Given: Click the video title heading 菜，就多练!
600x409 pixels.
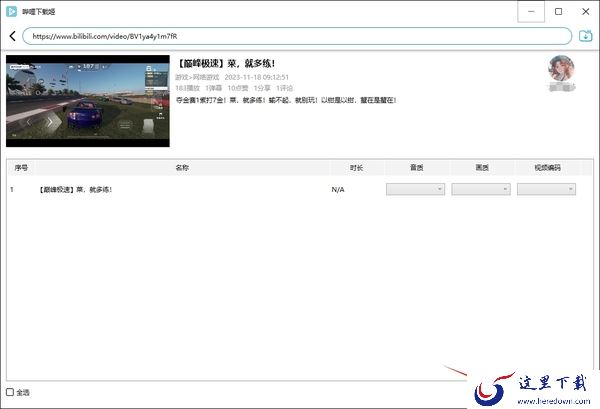Looking at the screenshot, I should click(226, 63).
